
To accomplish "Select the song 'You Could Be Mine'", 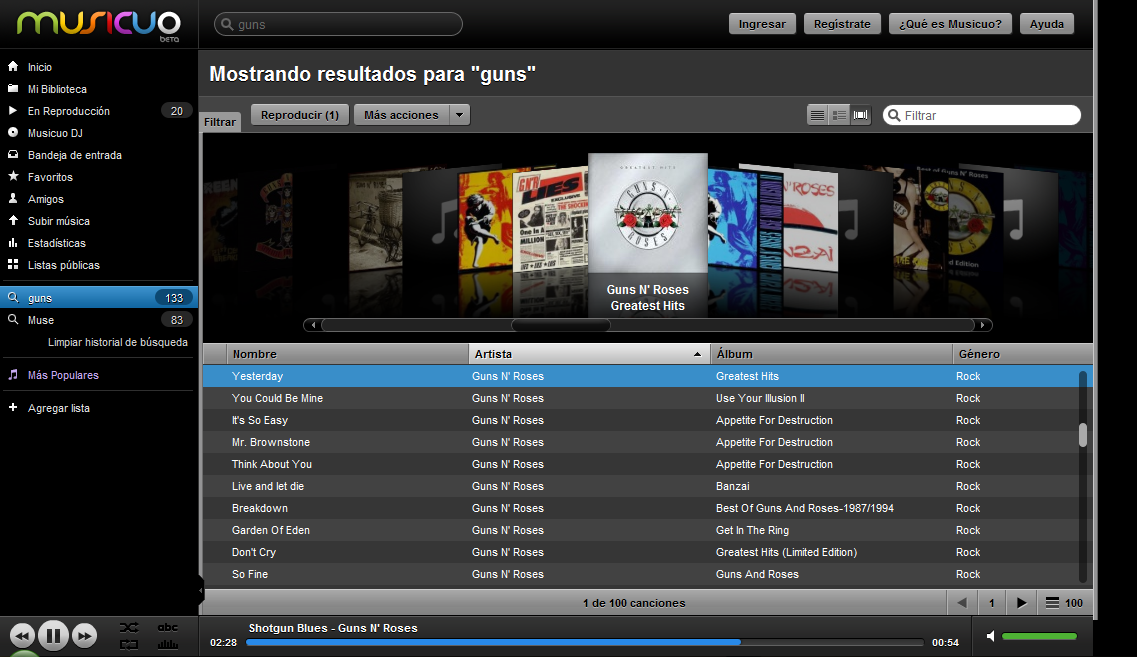I will point(277,398).
